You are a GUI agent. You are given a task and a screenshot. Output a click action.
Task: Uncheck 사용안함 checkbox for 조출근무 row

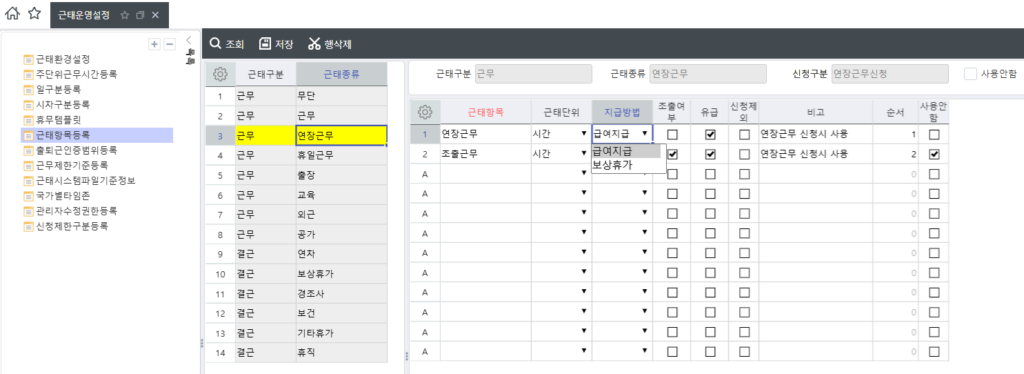click(x=935, y=155)
